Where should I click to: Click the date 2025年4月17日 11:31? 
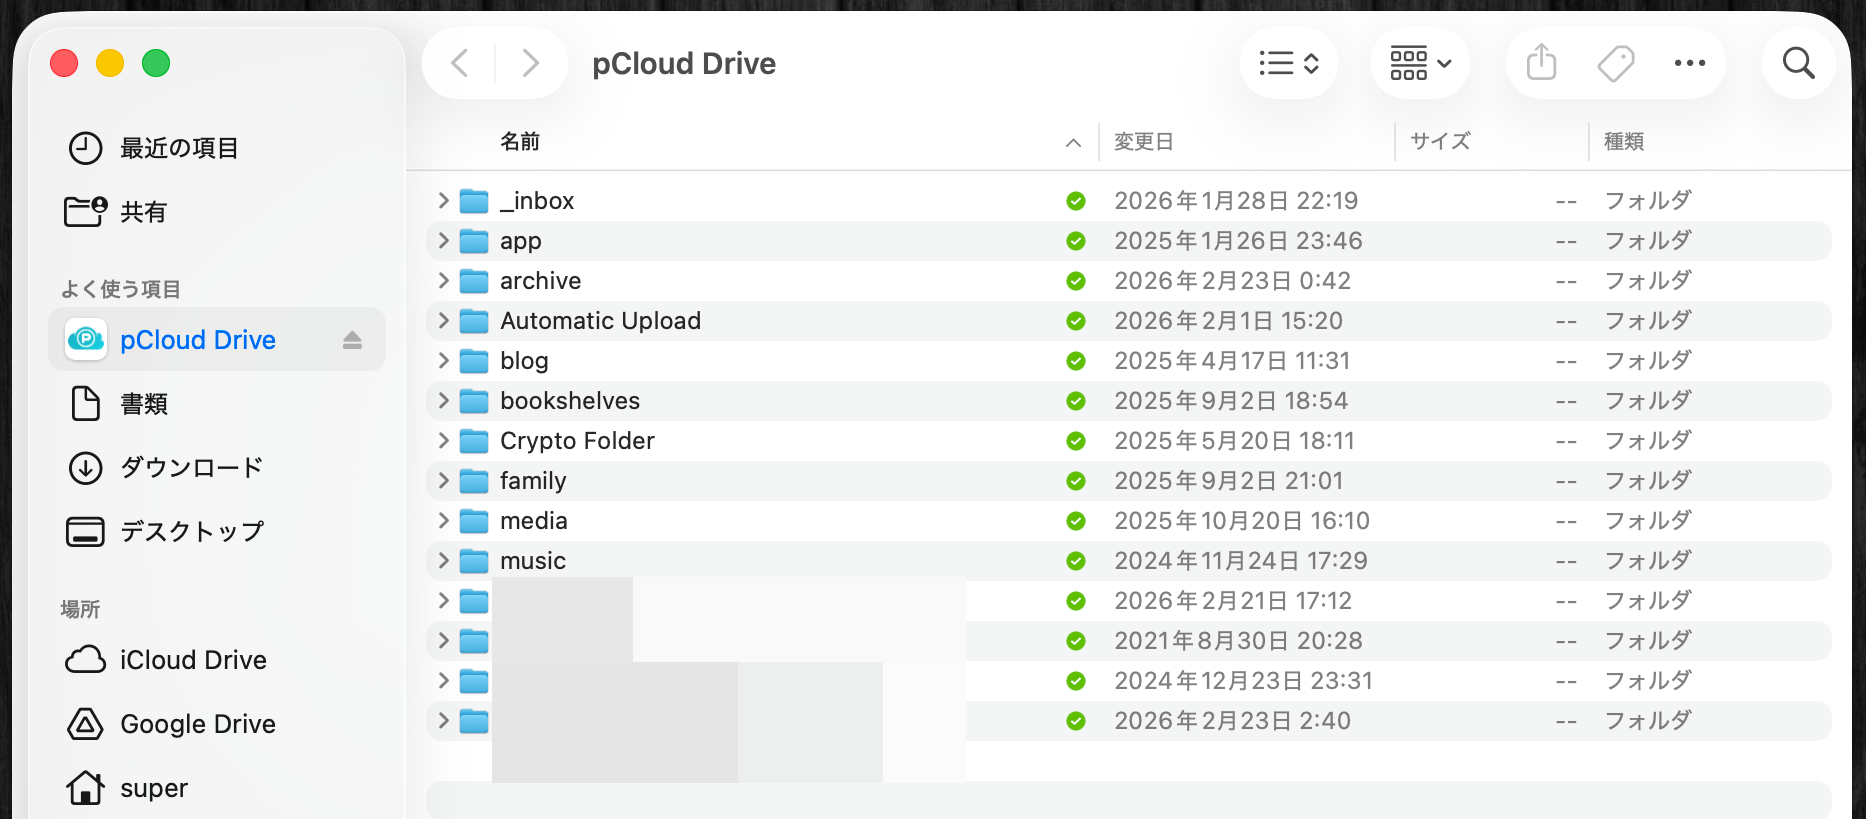coord(1232,361)
